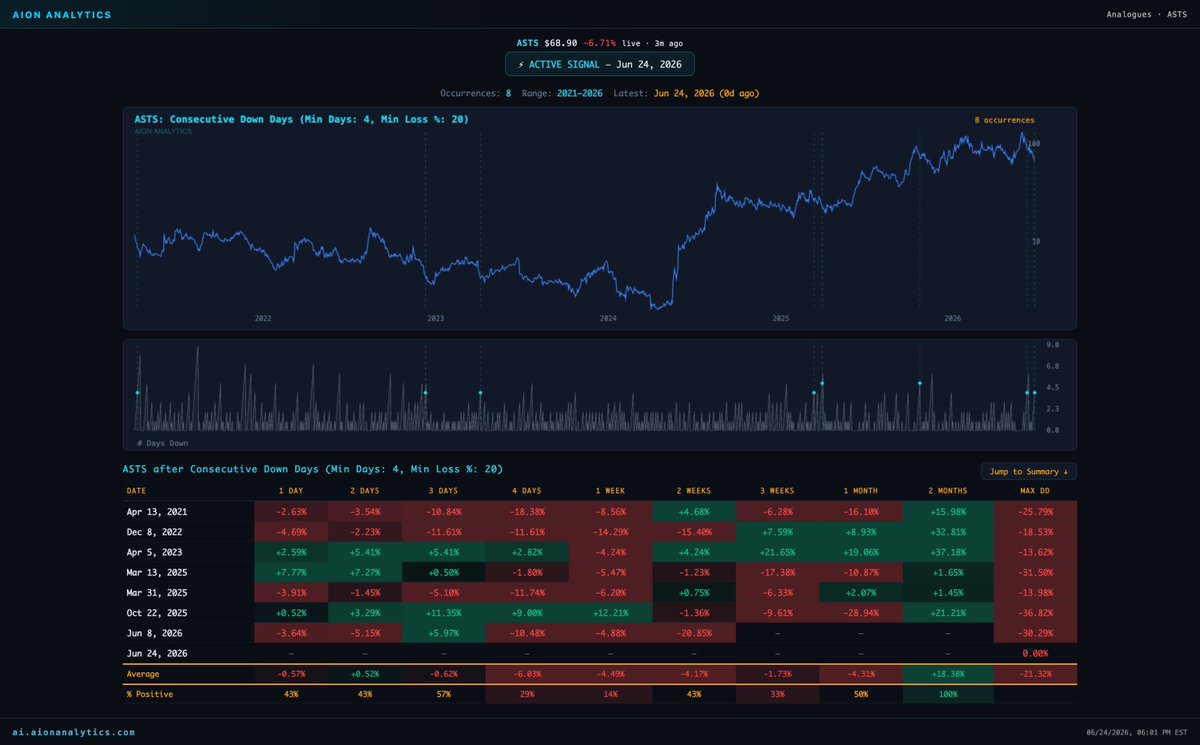Click Jump to Summary button

click(1029, 471)
